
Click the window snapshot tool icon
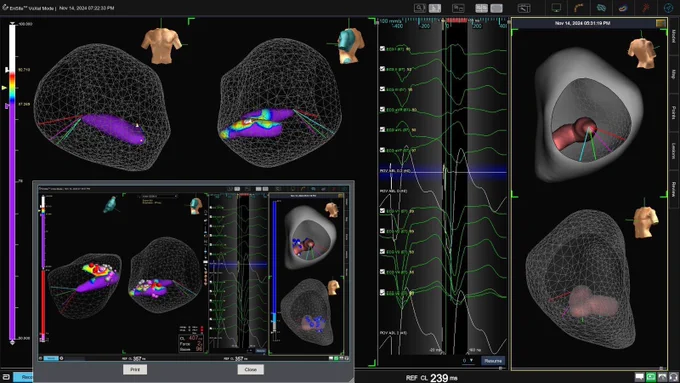(x=524, y=8)
